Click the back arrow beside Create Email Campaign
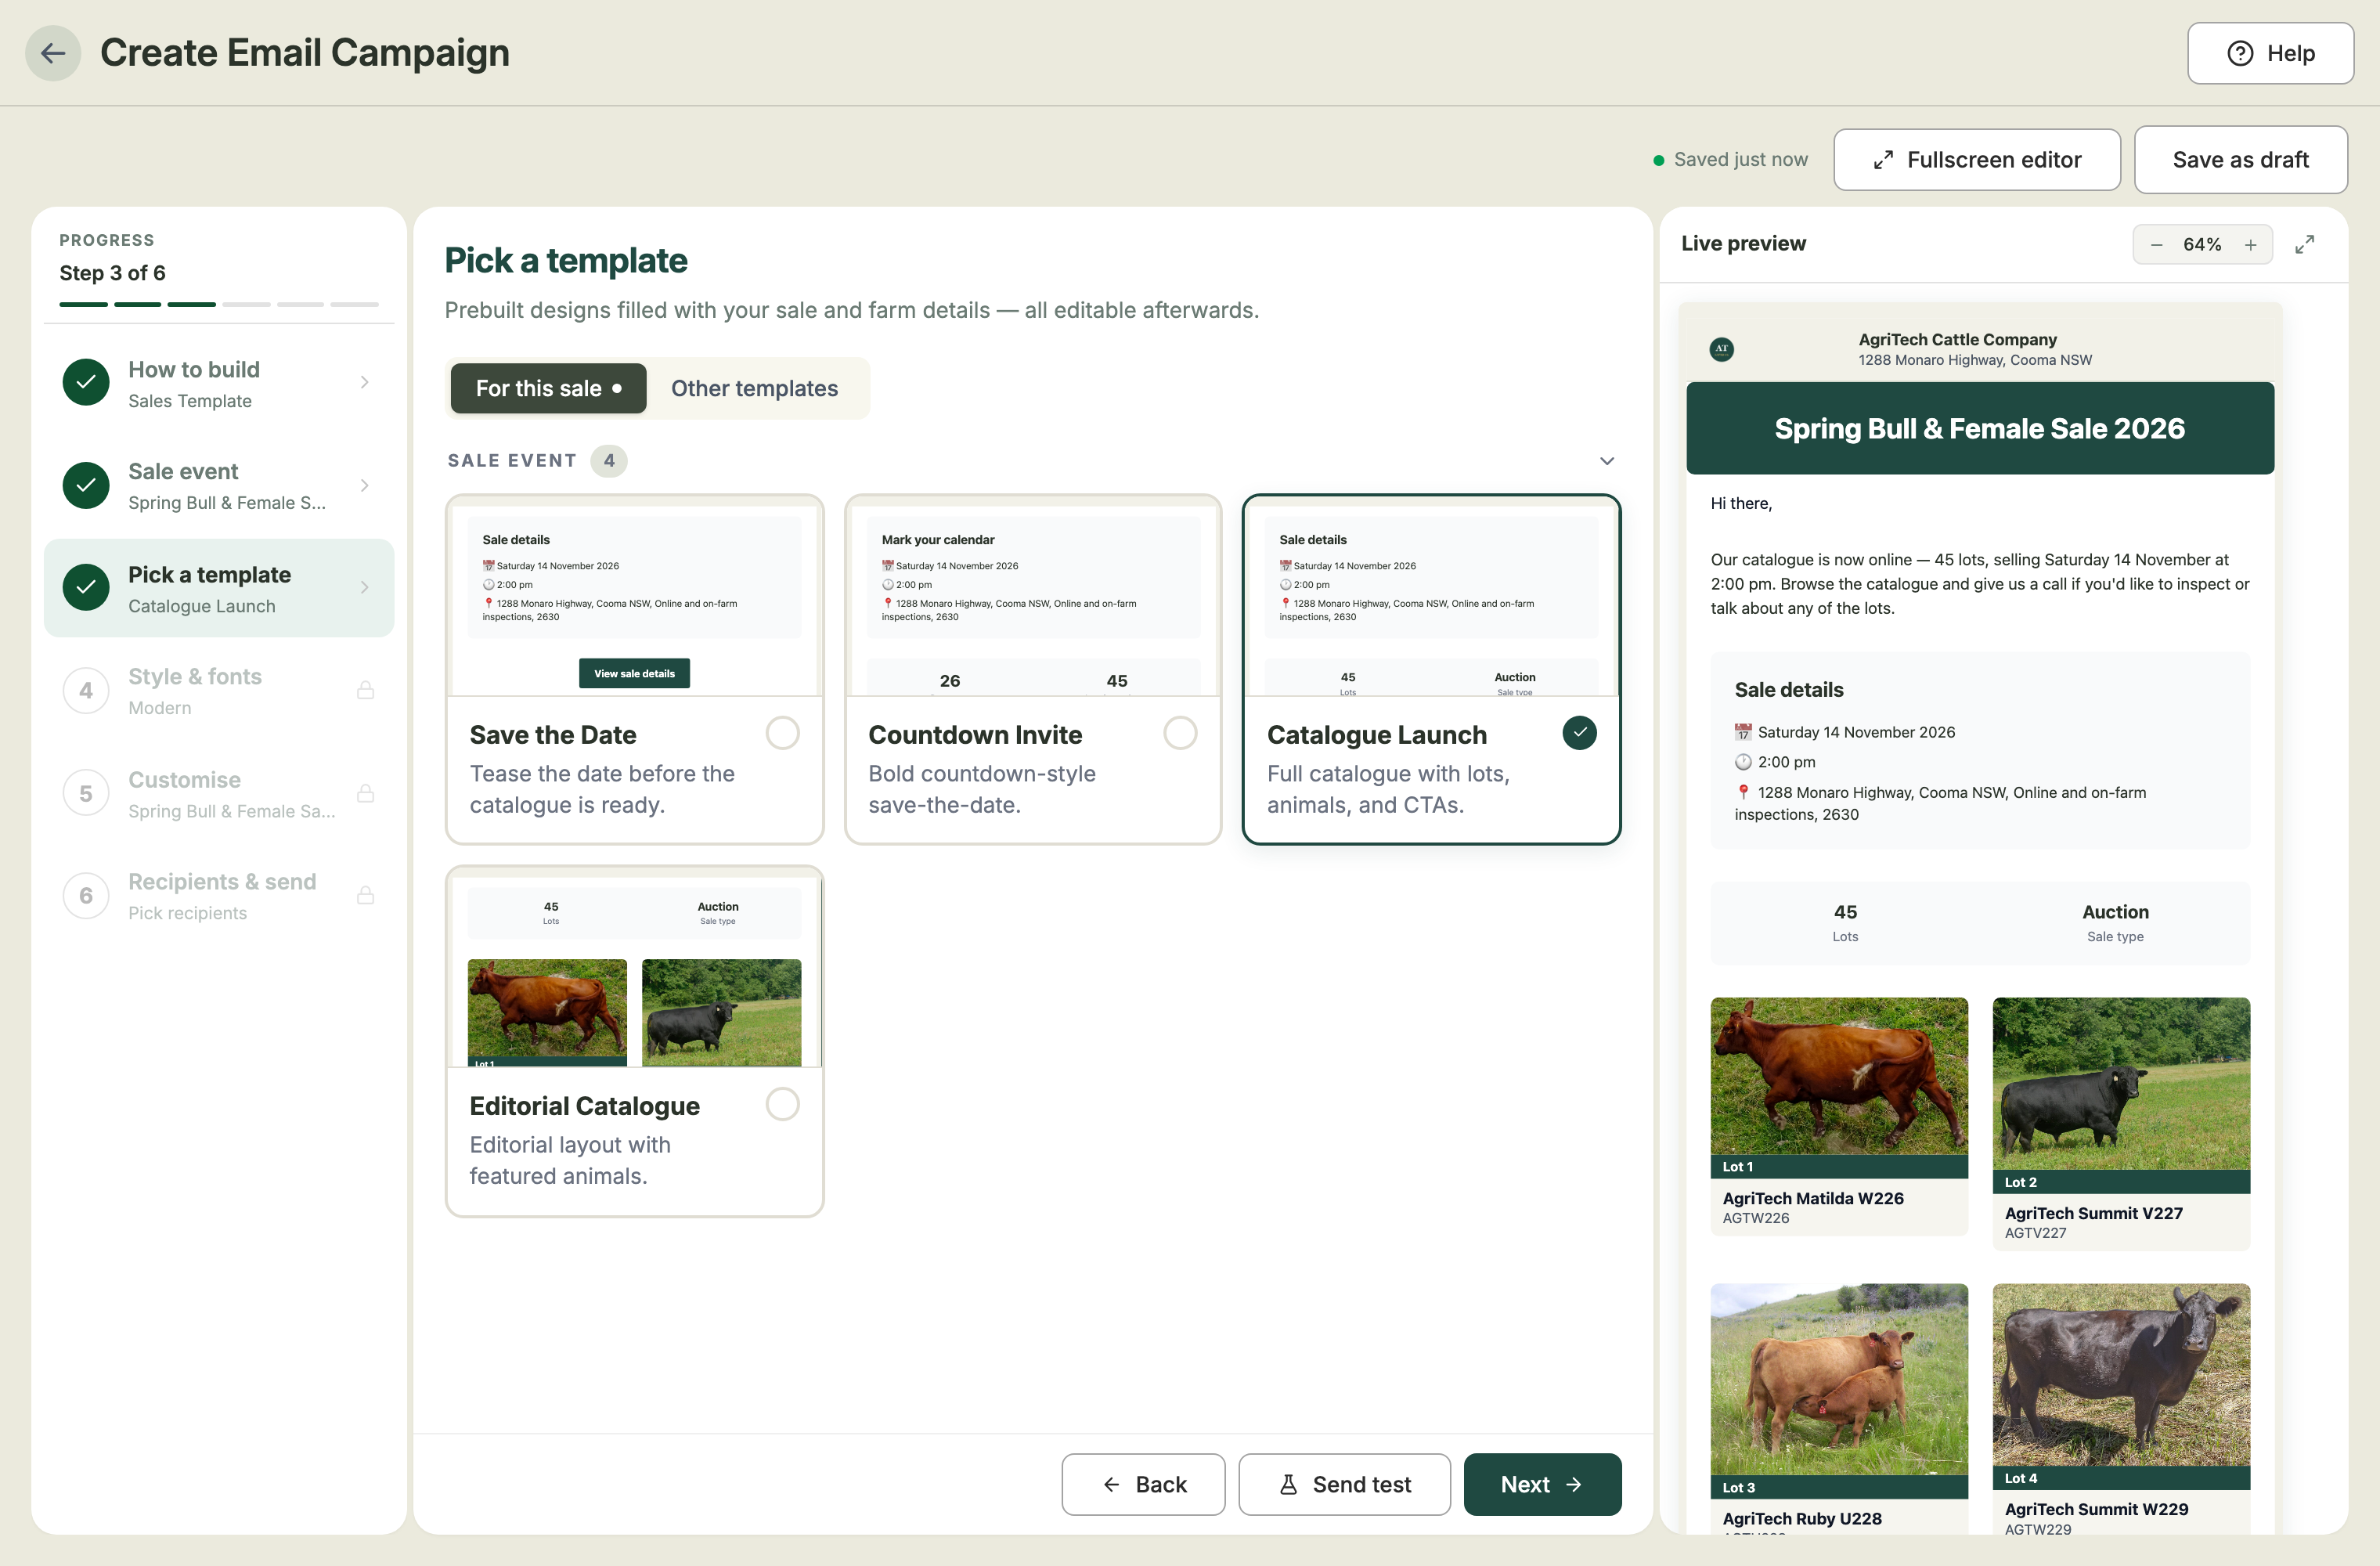The width and height of the screenshot is (2380, 1566). [53, 53]
